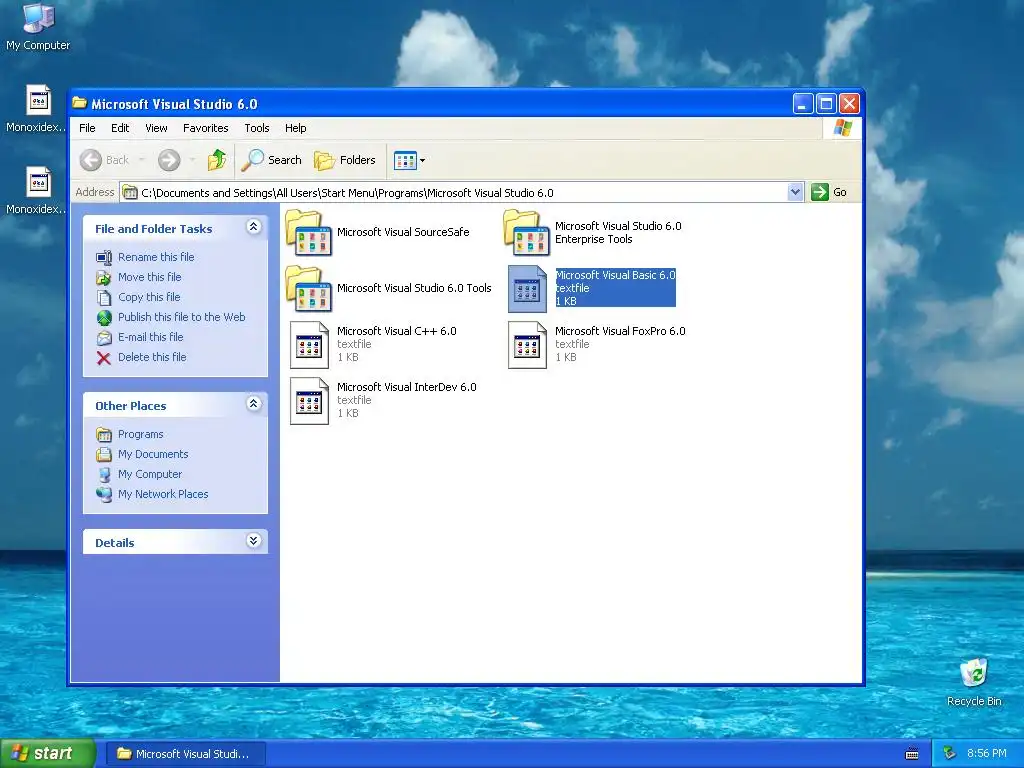Select the lower Monoxidex desktop icon

[x=37, y=191]
